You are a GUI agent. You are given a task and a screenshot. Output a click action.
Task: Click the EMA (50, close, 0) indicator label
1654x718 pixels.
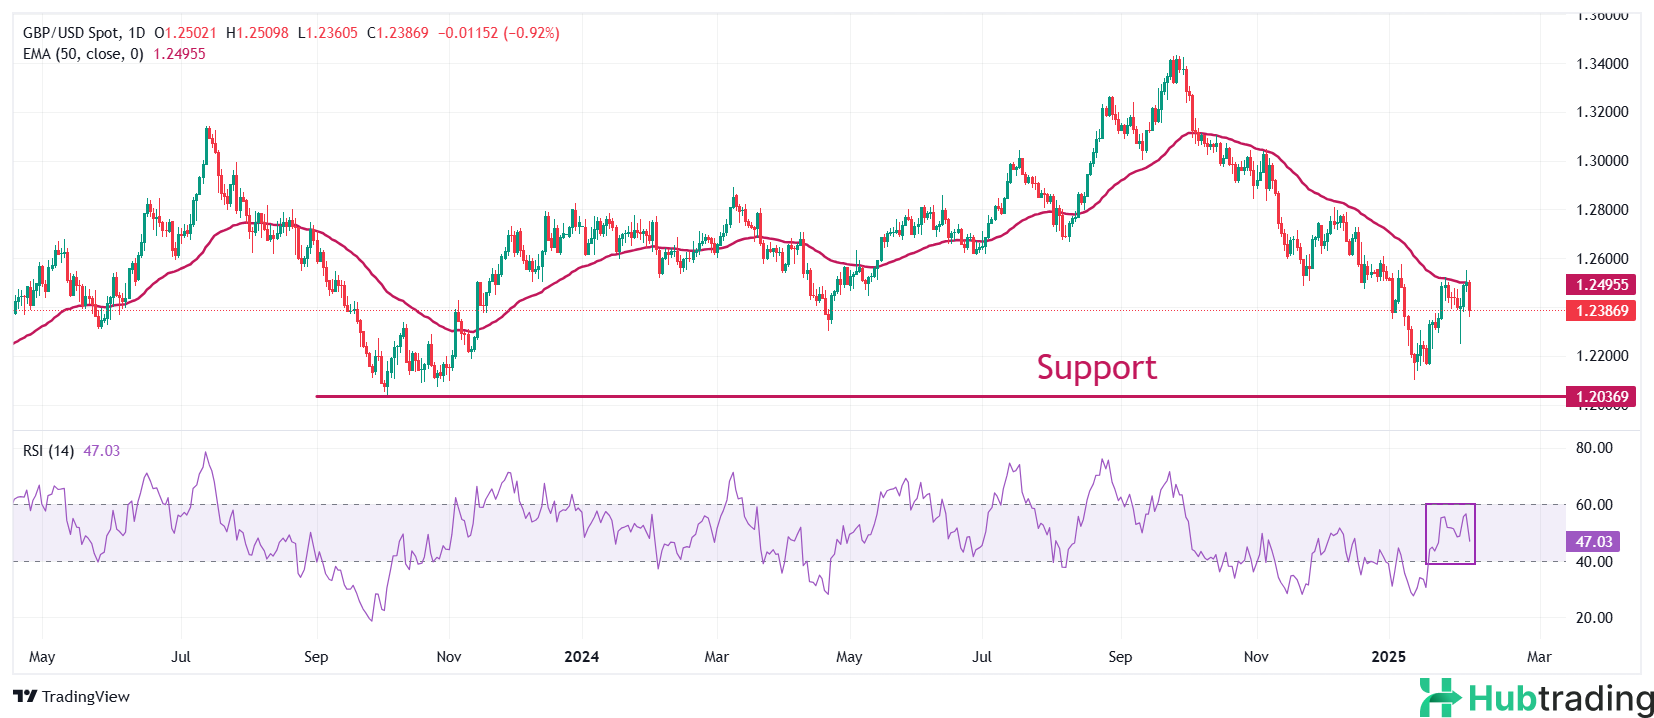pos(84,54)
